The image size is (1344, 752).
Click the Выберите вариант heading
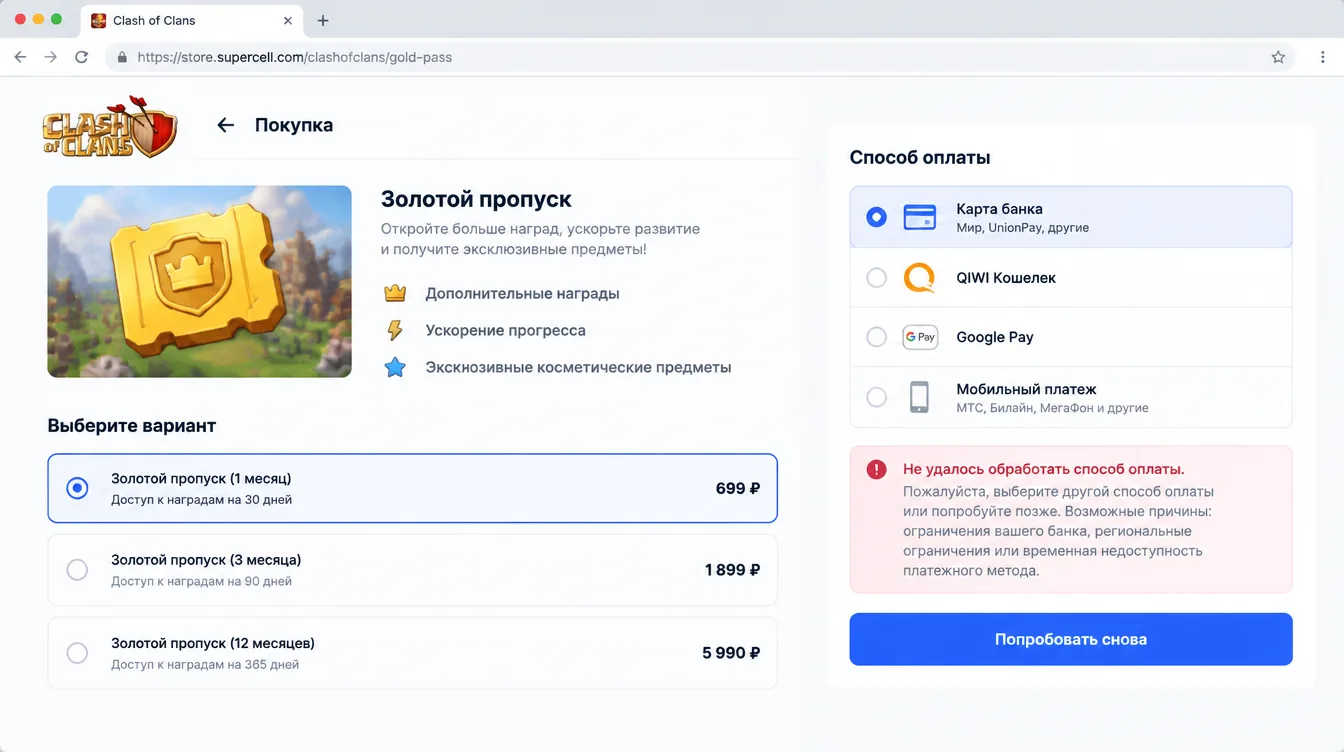132,425
